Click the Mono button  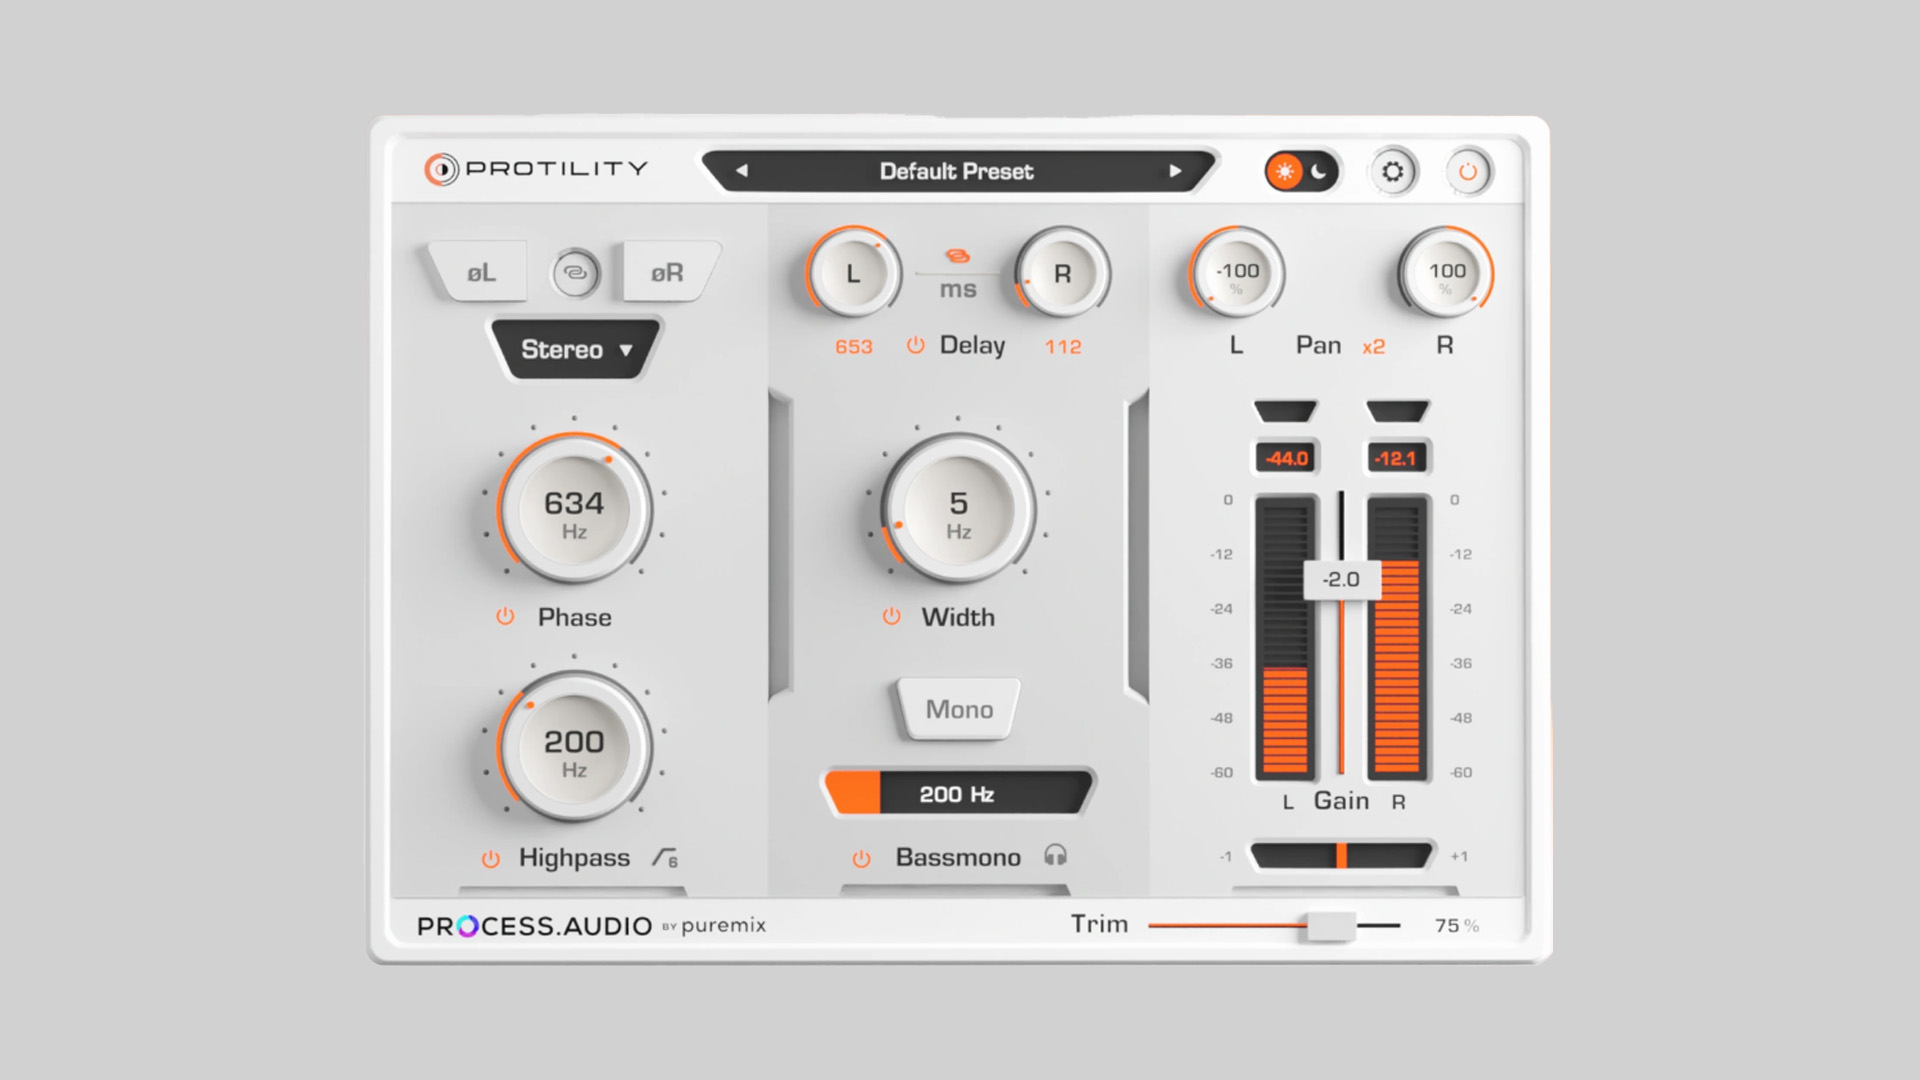[x=959, y=709]
